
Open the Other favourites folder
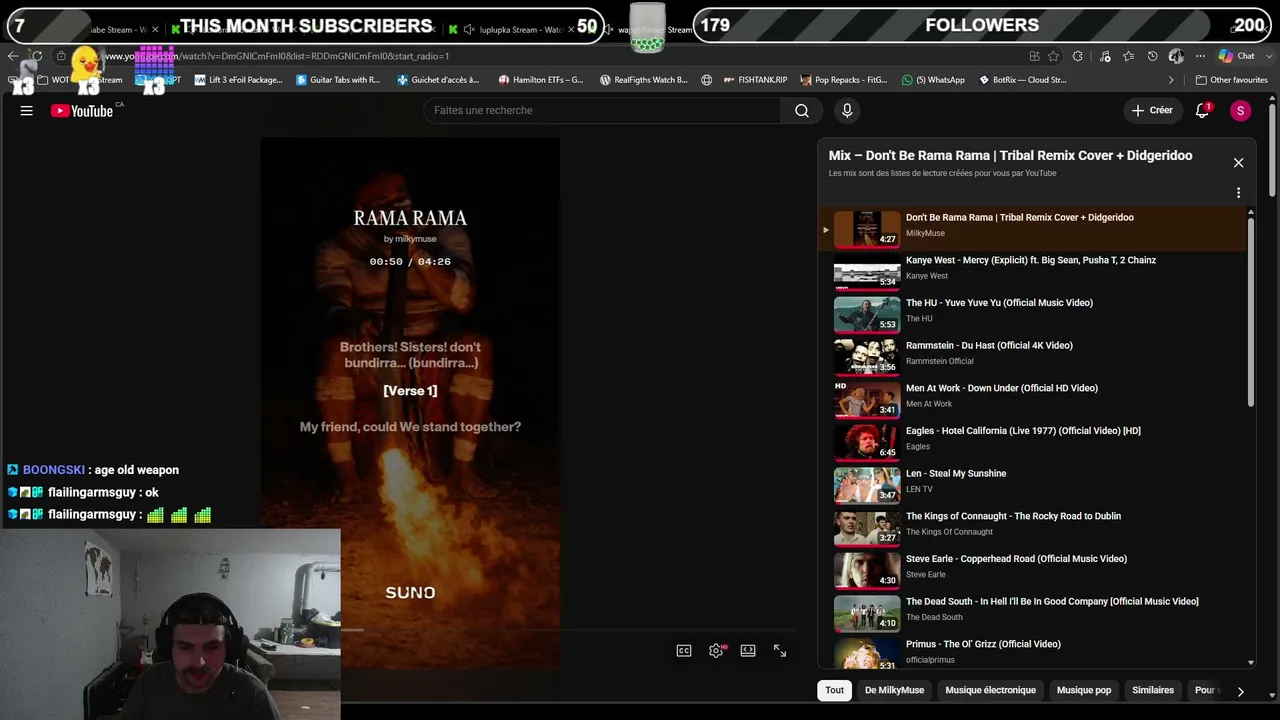(1232, 80)
